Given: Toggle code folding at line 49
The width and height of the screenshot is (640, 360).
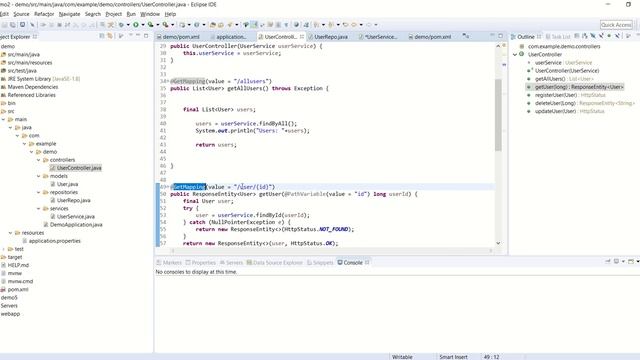Looking at the screenshot, I should pos(169,187).
